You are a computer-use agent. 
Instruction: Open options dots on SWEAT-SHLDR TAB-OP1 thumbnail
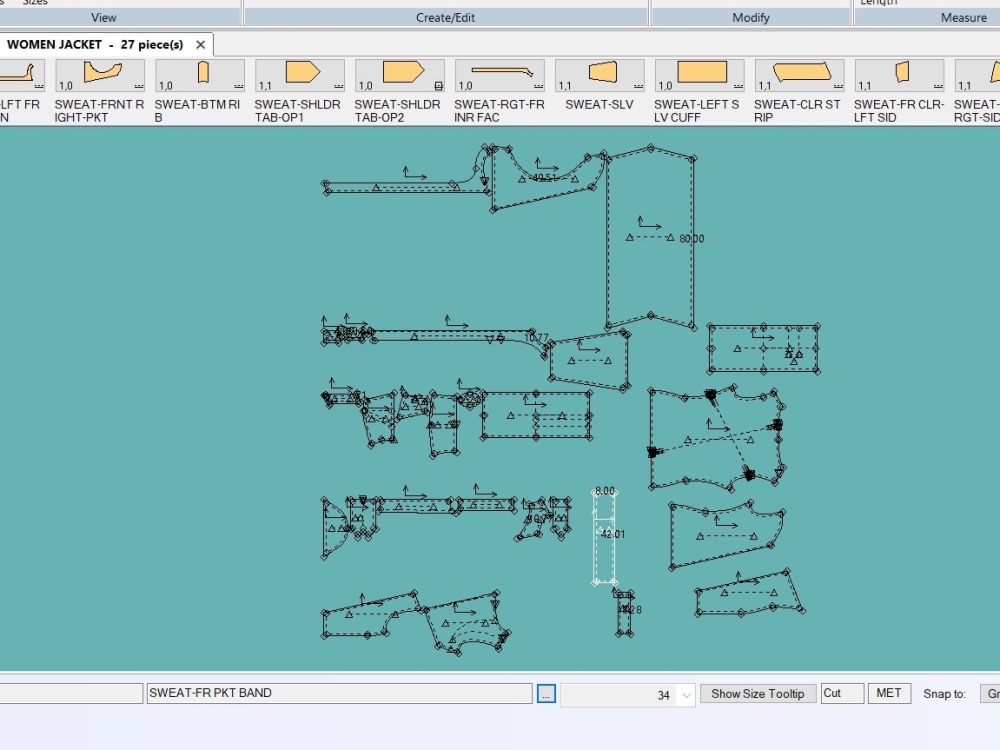click(339, 85)
